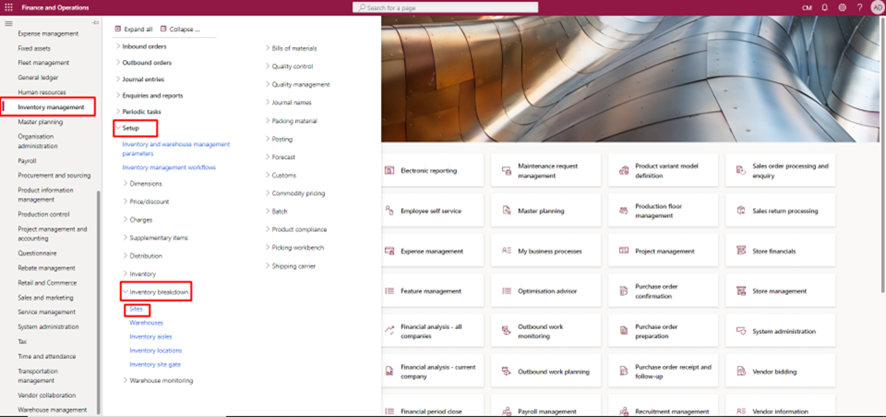The width and height of the screenshot is (886, 417).
Task: Click Financial analysis - current company tile icon
Action: (389, 371)
